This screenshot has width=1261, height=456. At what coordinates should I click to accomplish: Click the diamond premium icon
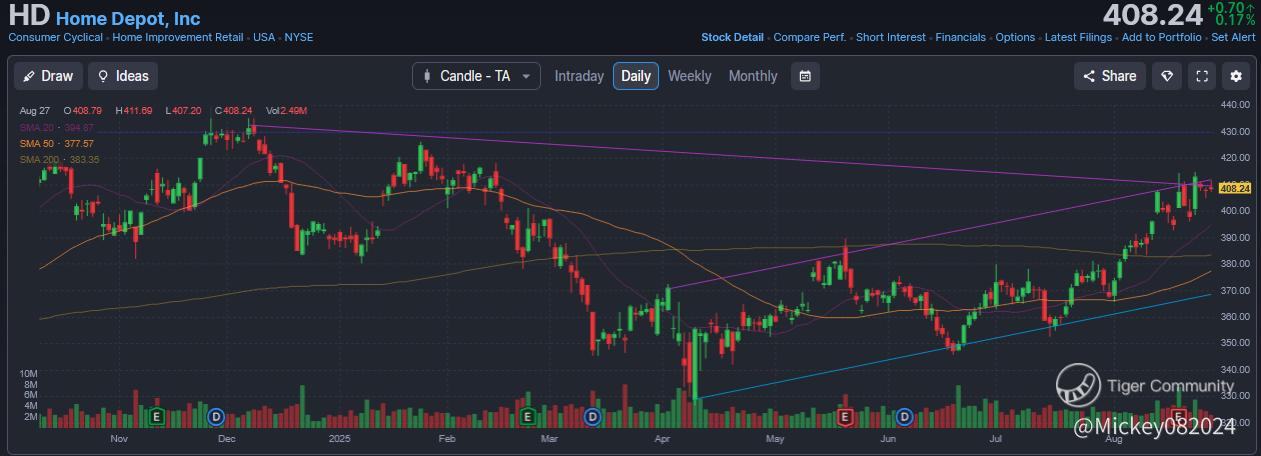point(1167,76)
